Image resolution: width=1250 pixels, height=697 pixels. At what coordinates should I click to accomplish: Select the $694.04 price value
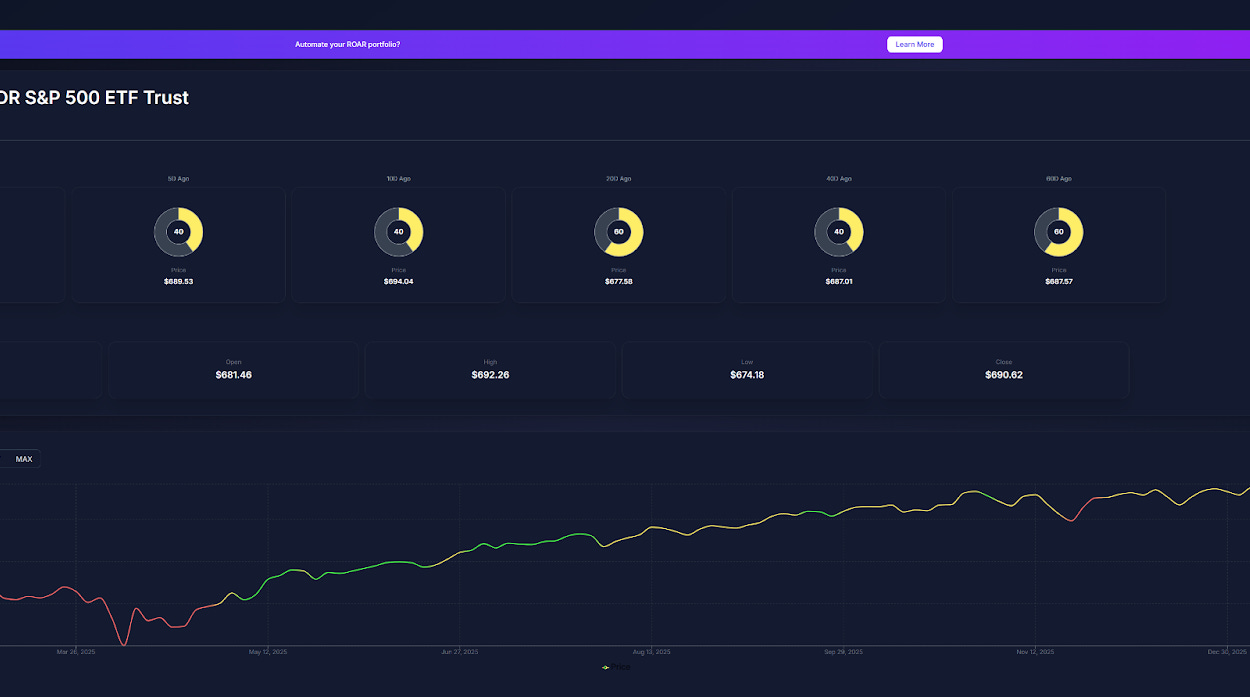point(399,282)
